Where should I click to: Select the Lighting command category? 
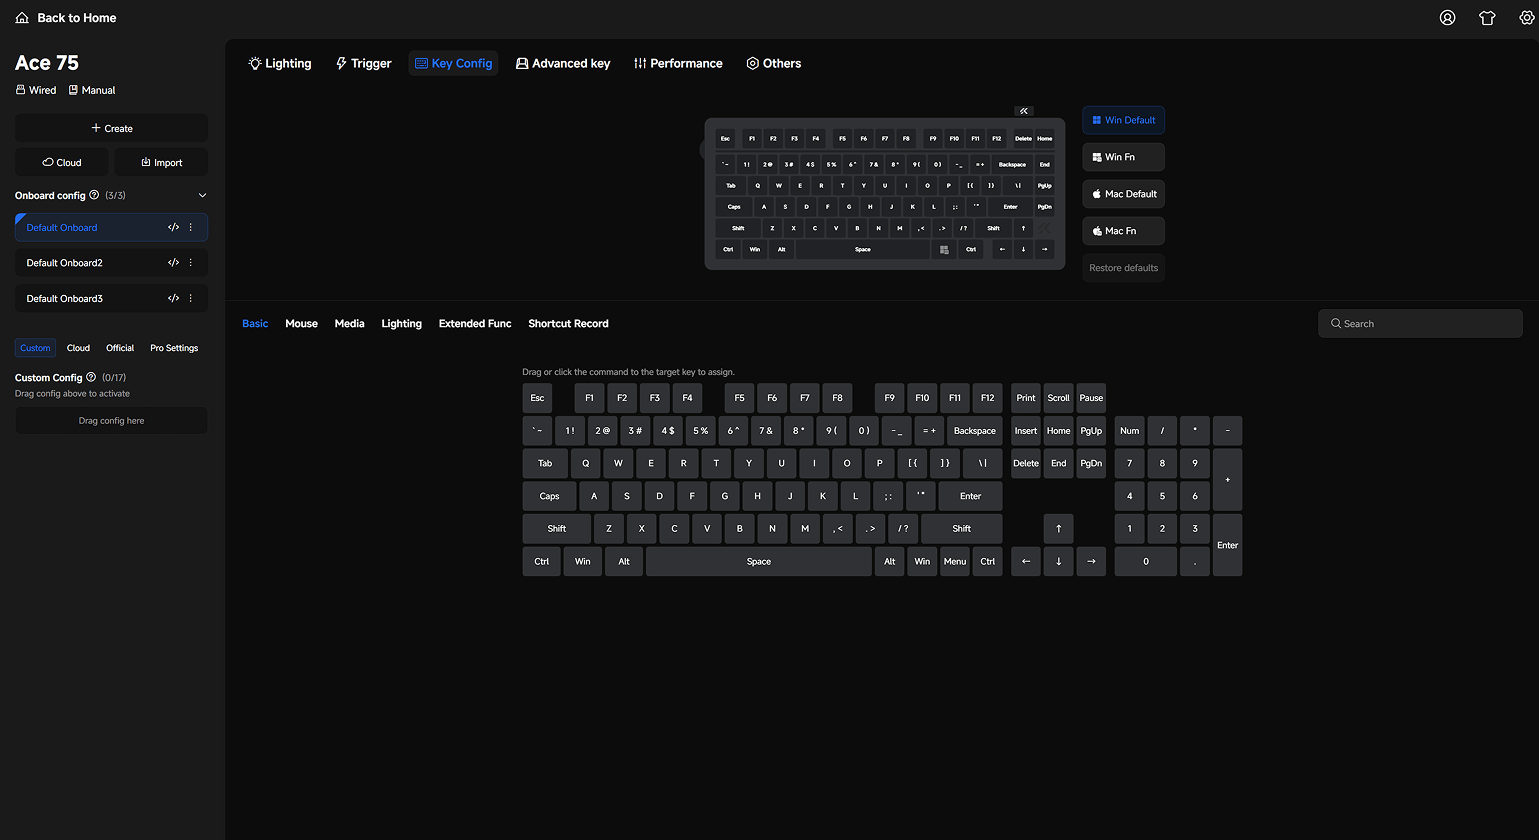point(401,323)
